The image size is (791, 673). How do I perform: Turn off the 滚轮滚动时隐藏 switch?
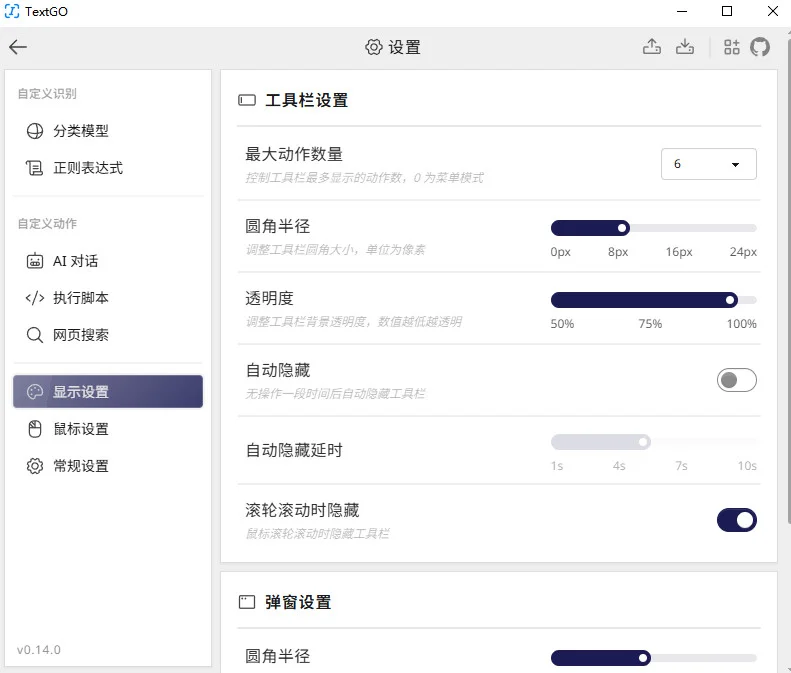(x=737, y=520)
